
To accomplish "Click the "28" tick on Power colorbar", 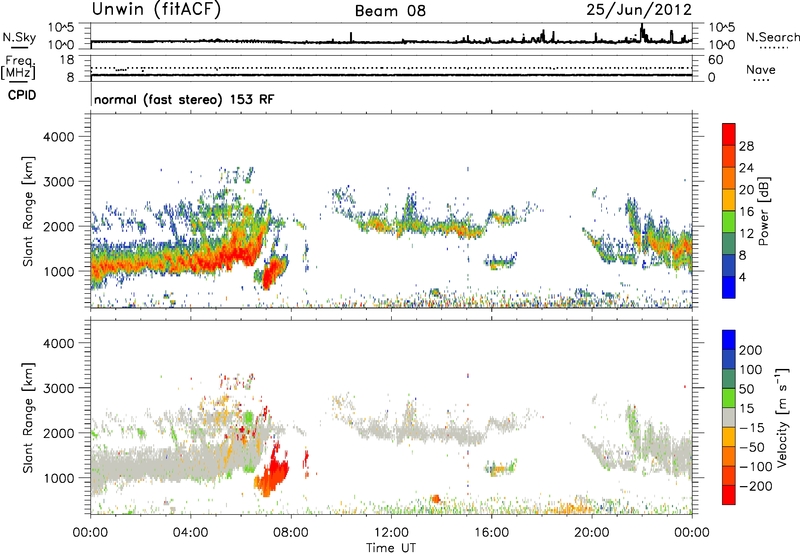I will (746, 146).
